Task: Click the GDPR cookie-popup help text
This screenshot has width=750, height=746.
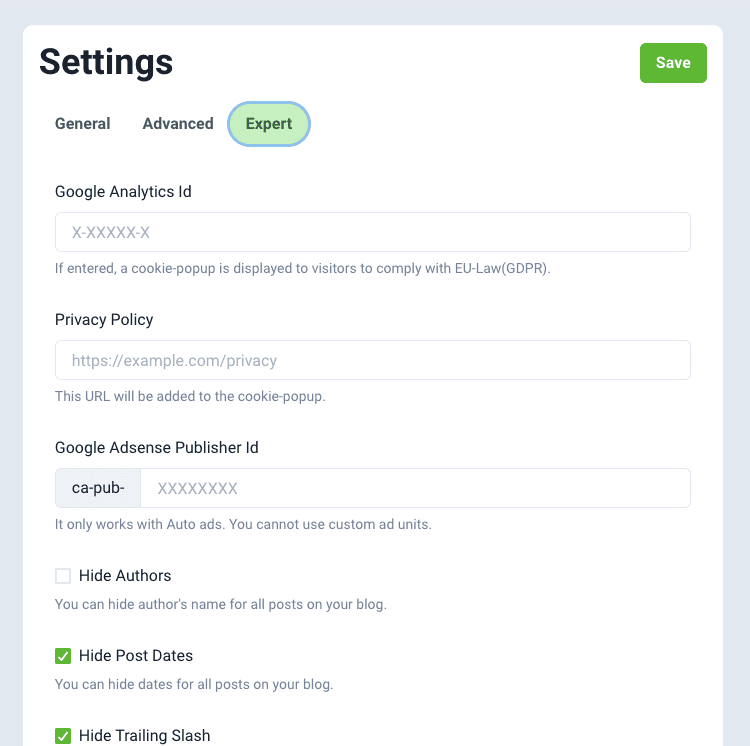Action: (x=303, y=268)
